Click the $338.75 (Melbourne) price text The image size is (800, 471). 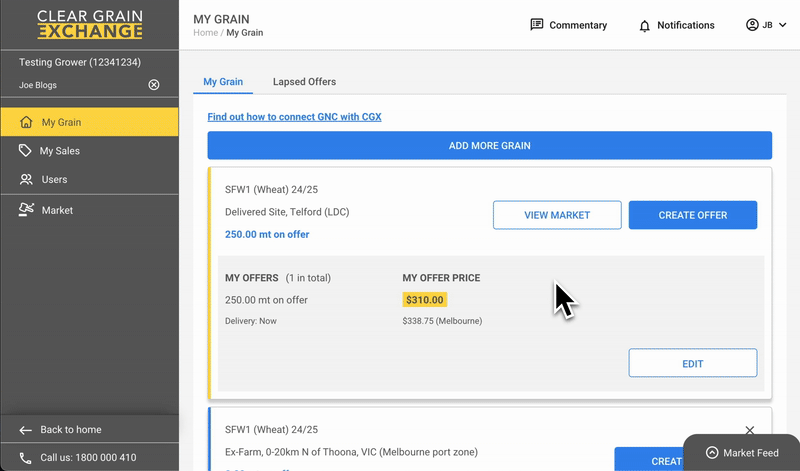[442, 321]
